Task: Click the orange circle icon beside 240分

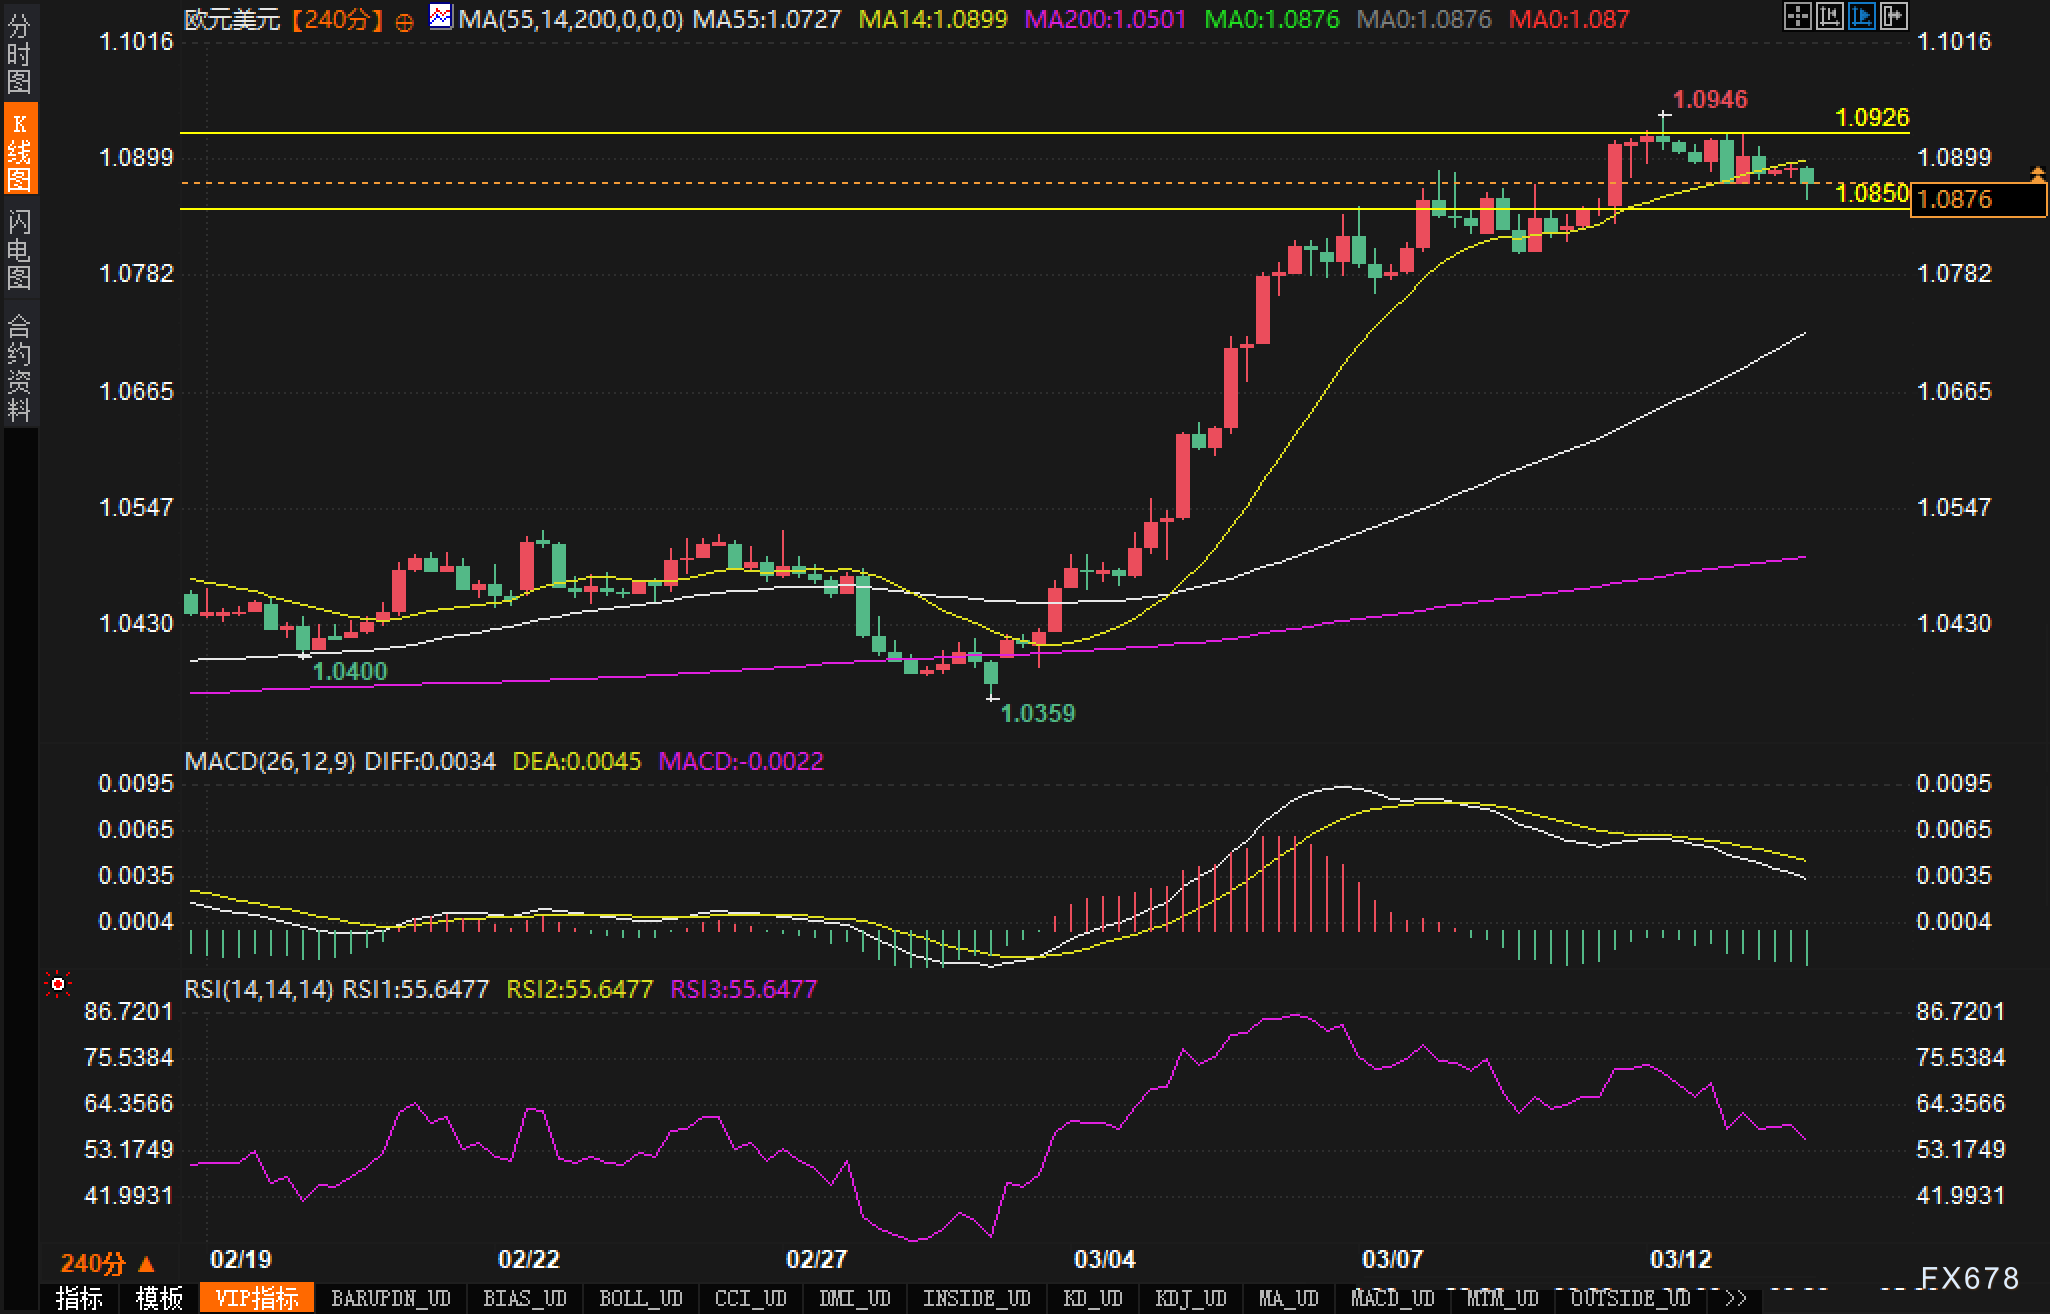Action: [x=404, y=21]
